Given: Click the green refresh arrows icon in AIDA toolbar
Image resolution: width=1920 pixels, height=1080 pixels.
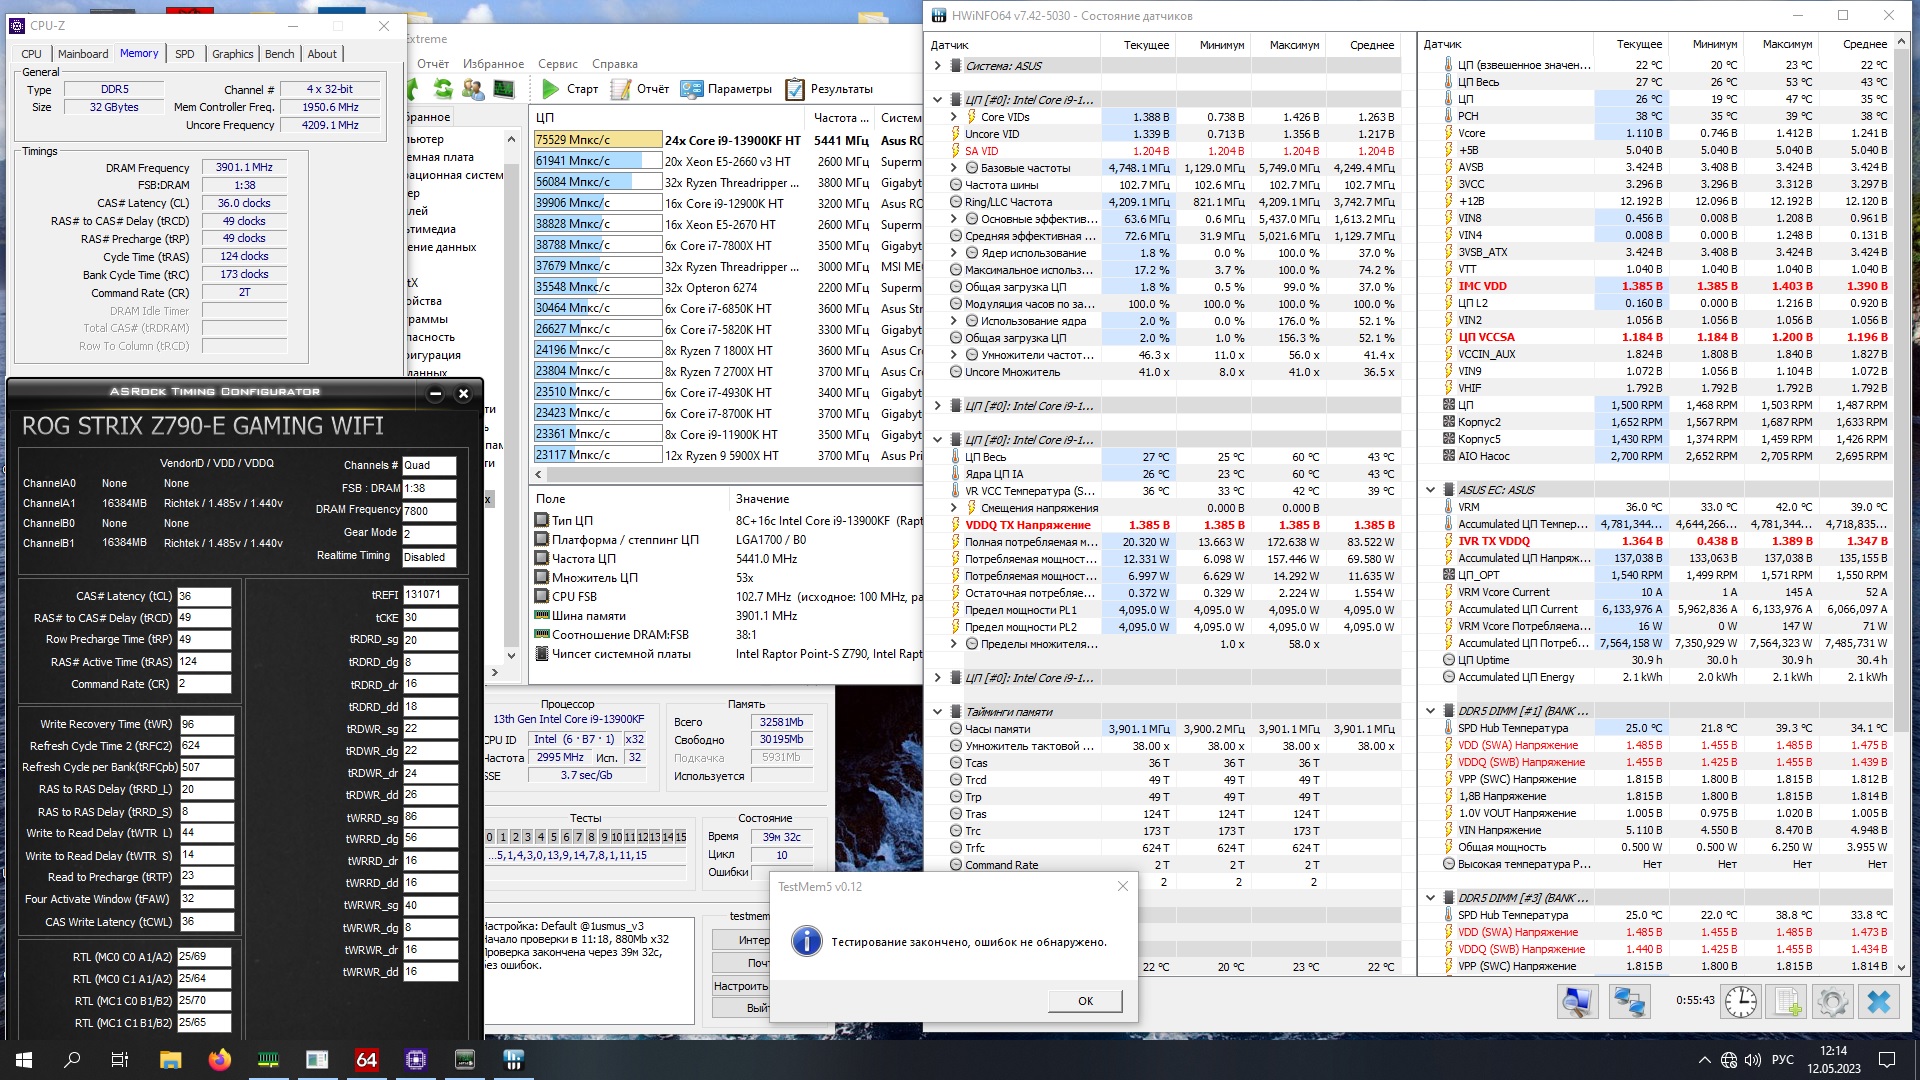Looking at the screenshot, I should [443, 89].
